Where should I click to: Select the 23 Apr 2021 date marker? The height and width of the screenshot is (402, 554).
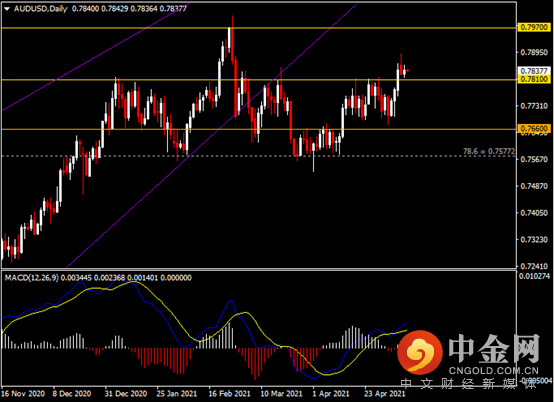click(384, 394)
